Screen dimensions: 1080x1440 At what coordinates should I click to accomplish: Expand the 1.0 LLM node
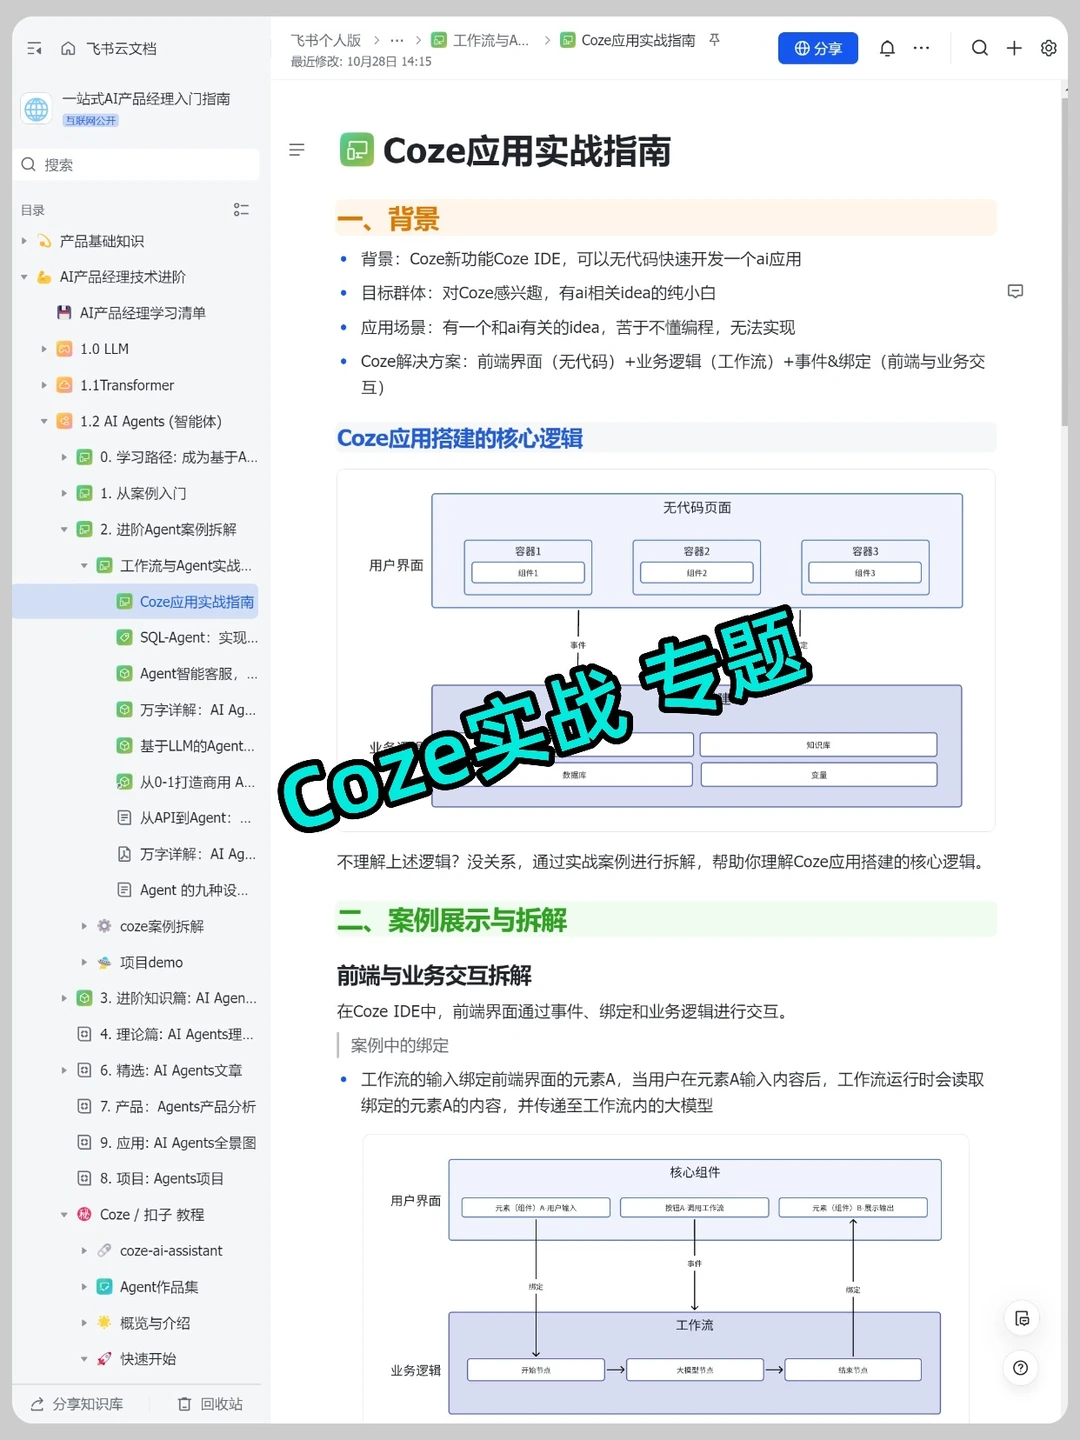[44, 349]
